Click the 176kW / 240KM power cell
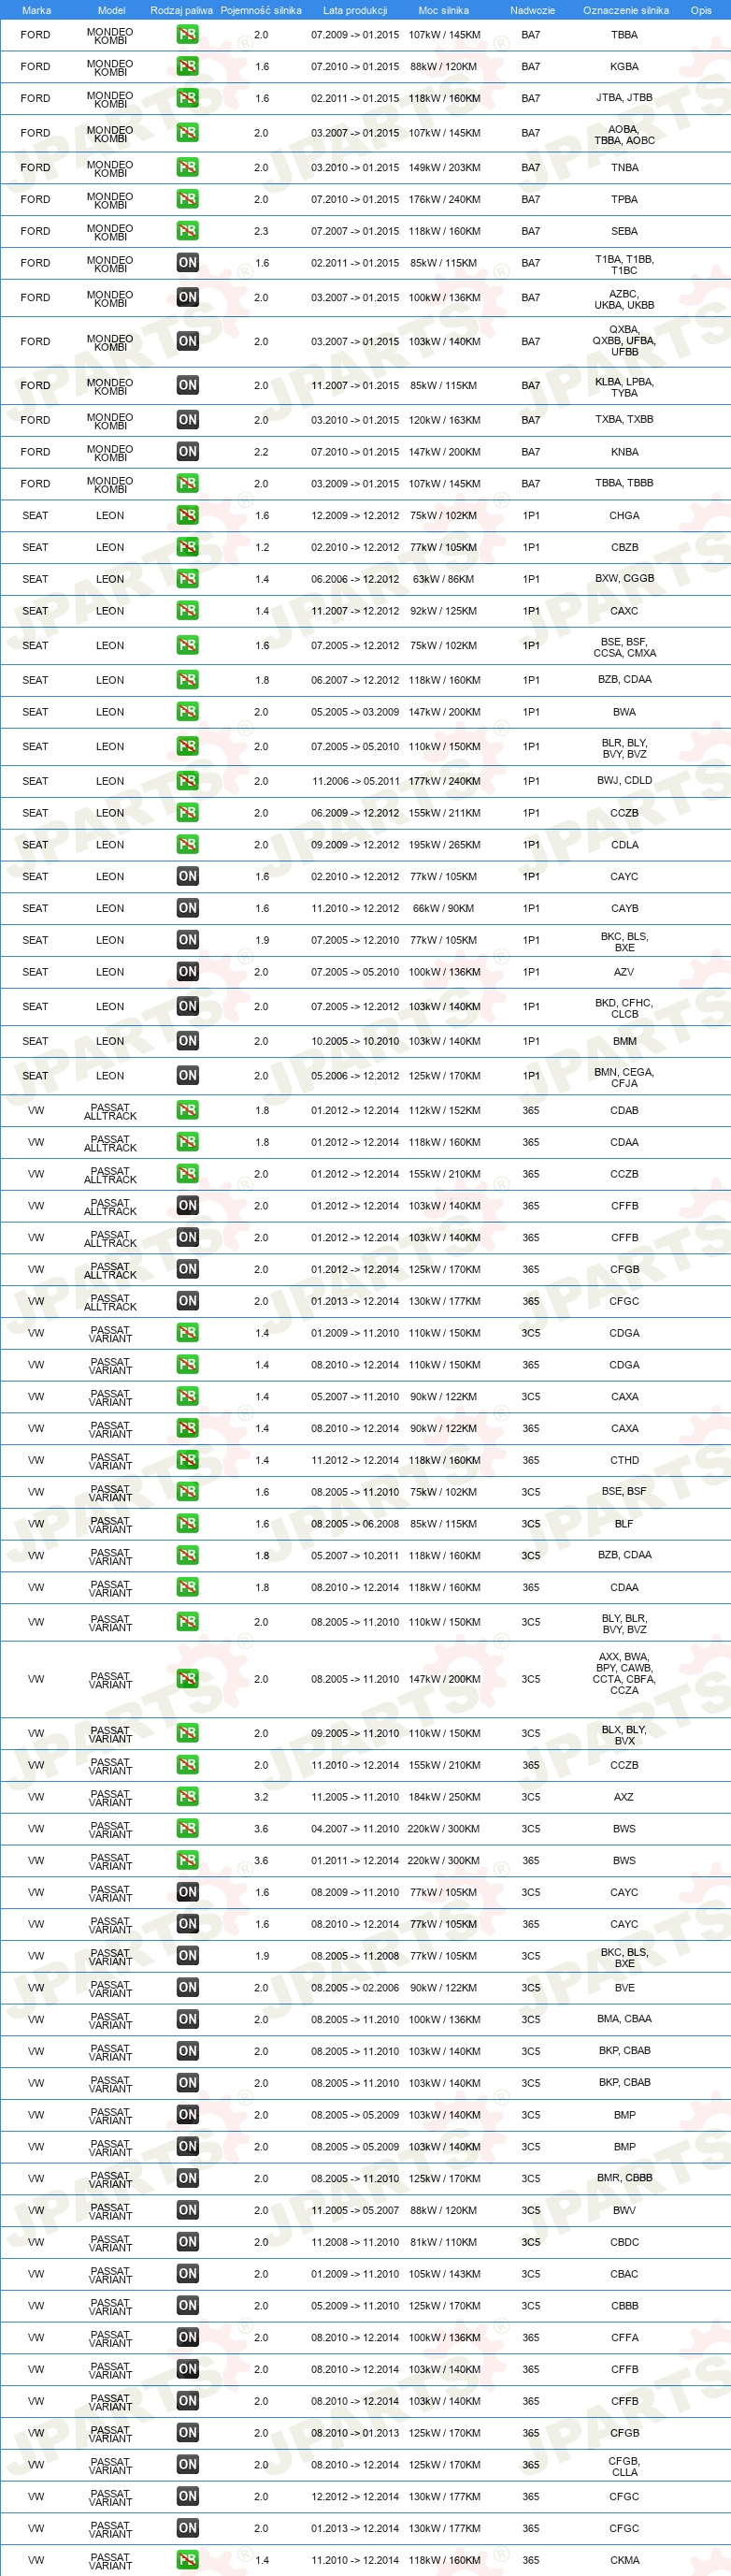 [x=444, y=199]
